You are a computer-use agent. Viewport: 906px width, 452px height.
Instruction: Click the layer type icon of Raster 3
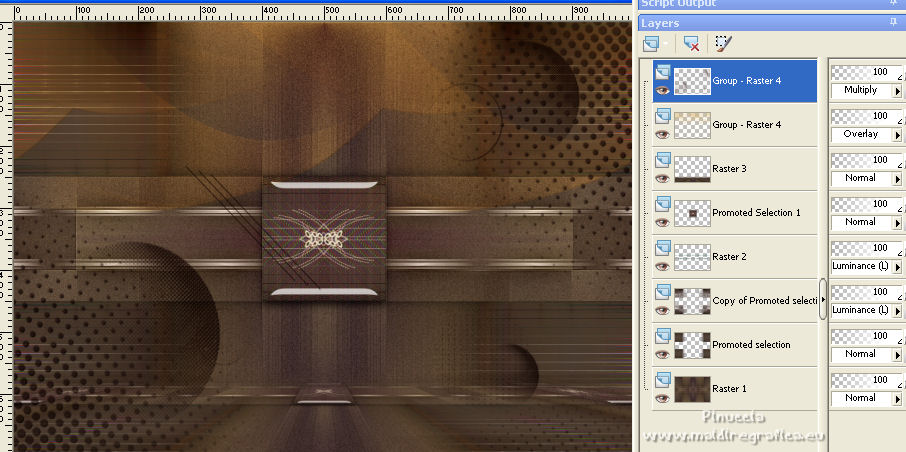click(663, 160)
